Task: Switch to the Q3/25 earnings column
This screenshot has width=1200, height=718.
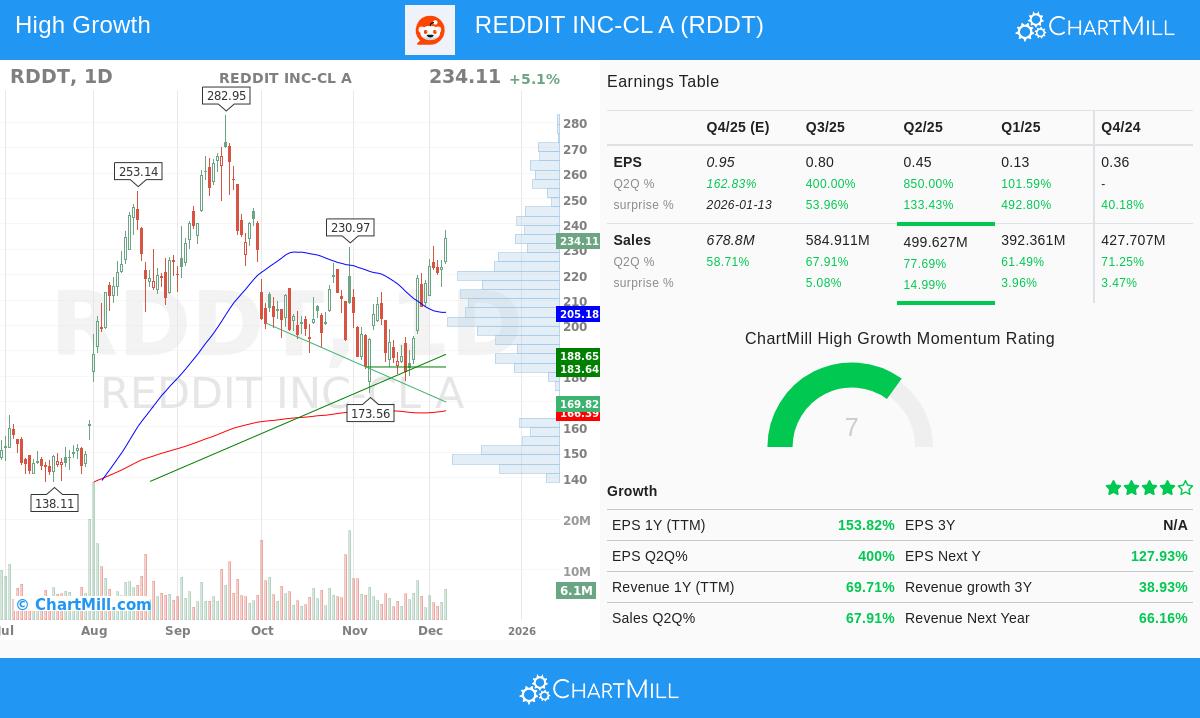Action: 825,127
